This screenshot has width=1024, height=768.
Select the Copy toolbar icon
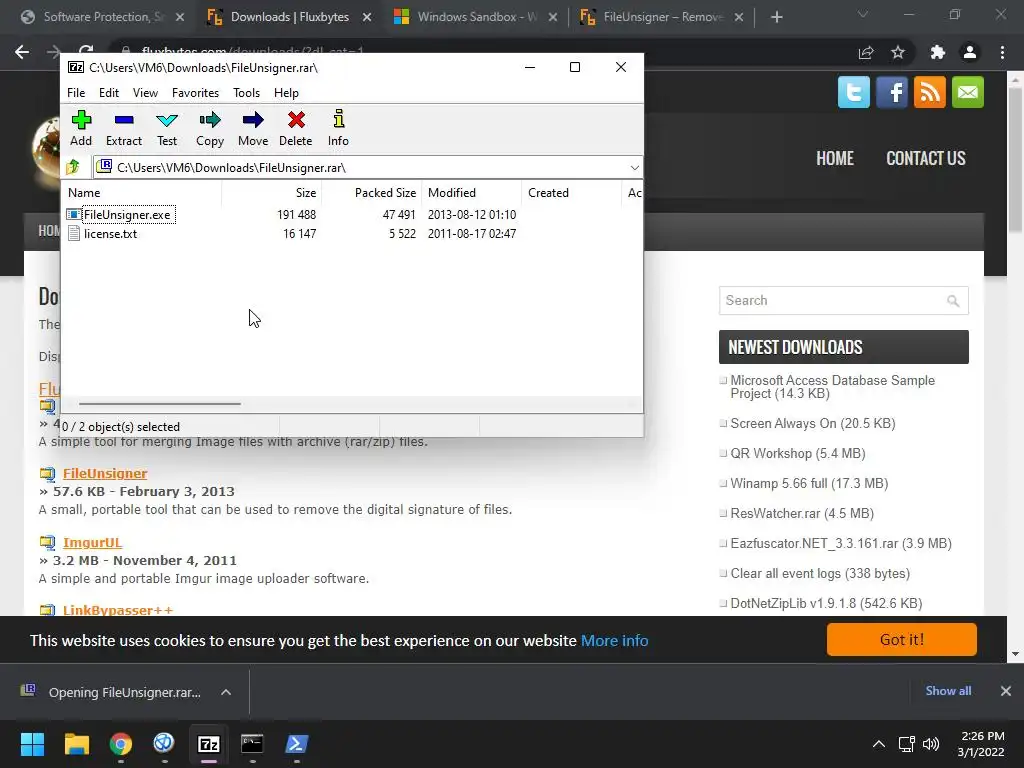point(210,128)
